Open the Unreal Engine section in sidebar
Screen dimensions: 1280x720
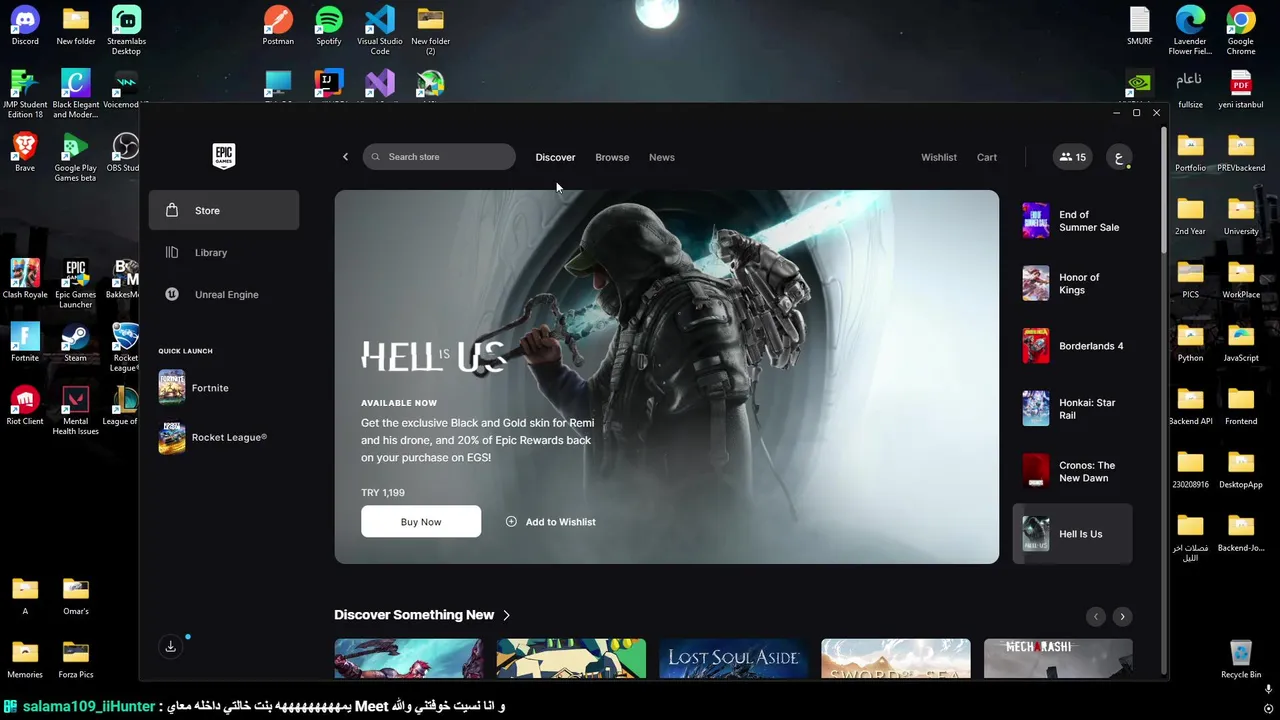tap(224, 294)
